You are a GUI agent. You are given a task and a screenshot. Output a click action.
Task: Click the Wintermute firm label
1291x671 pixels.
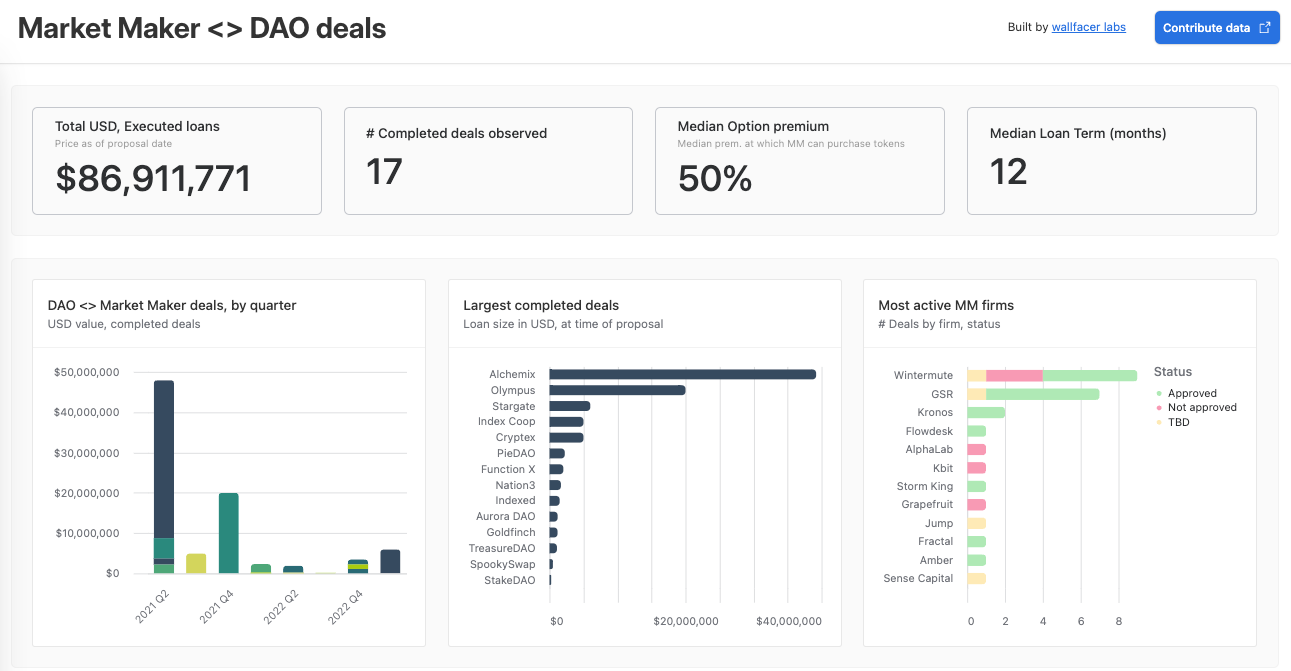click(x=923, y=375)
